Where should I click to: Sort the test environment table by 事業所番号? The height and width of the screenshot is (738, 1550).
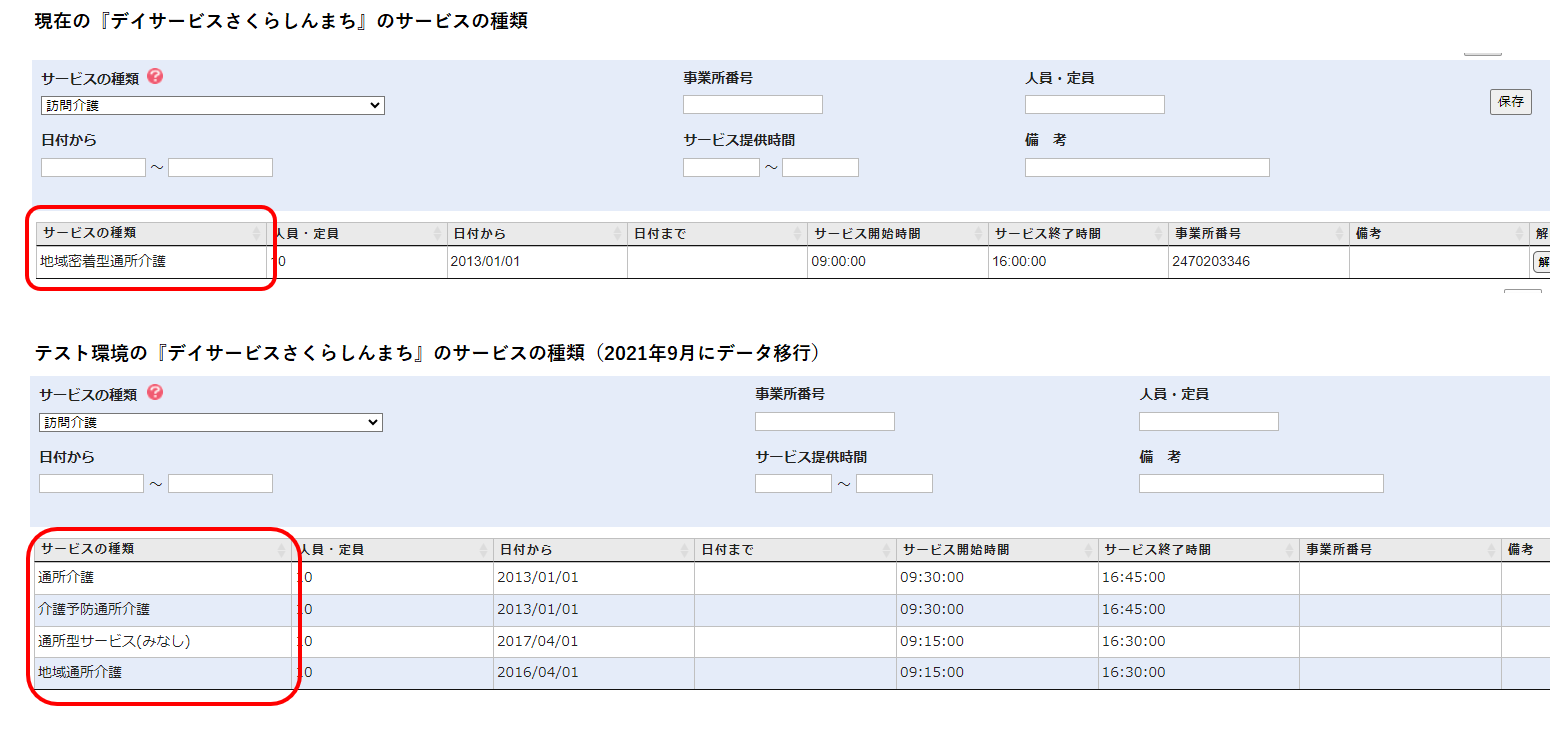pos(1399,550)
